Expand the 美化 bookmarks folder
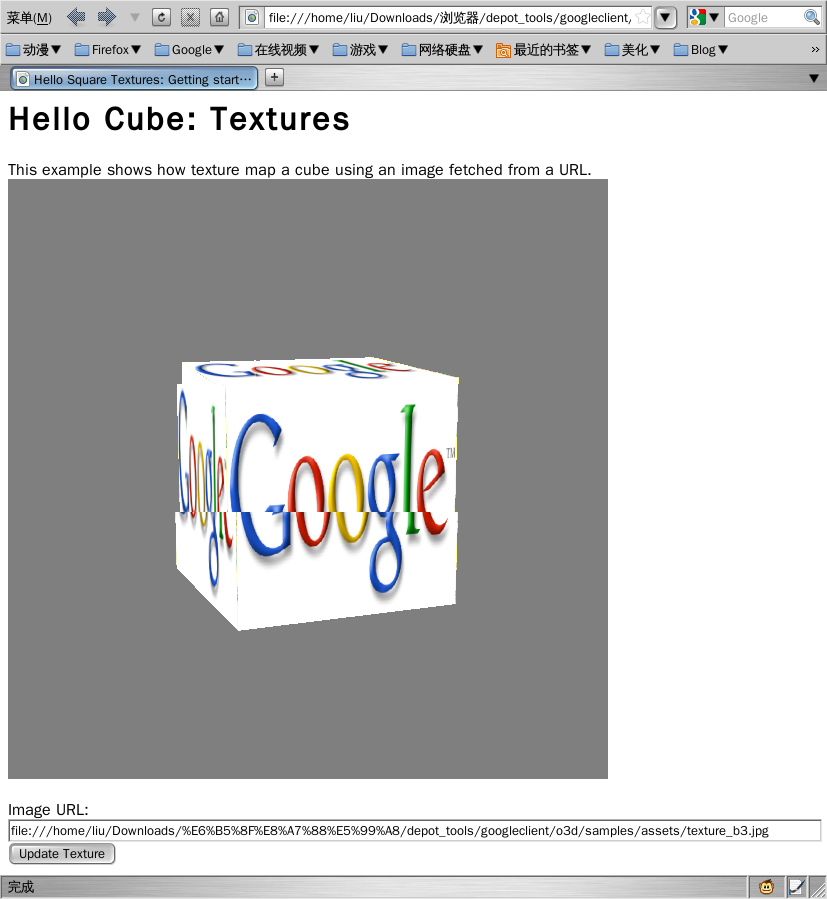 pos(632,50)
